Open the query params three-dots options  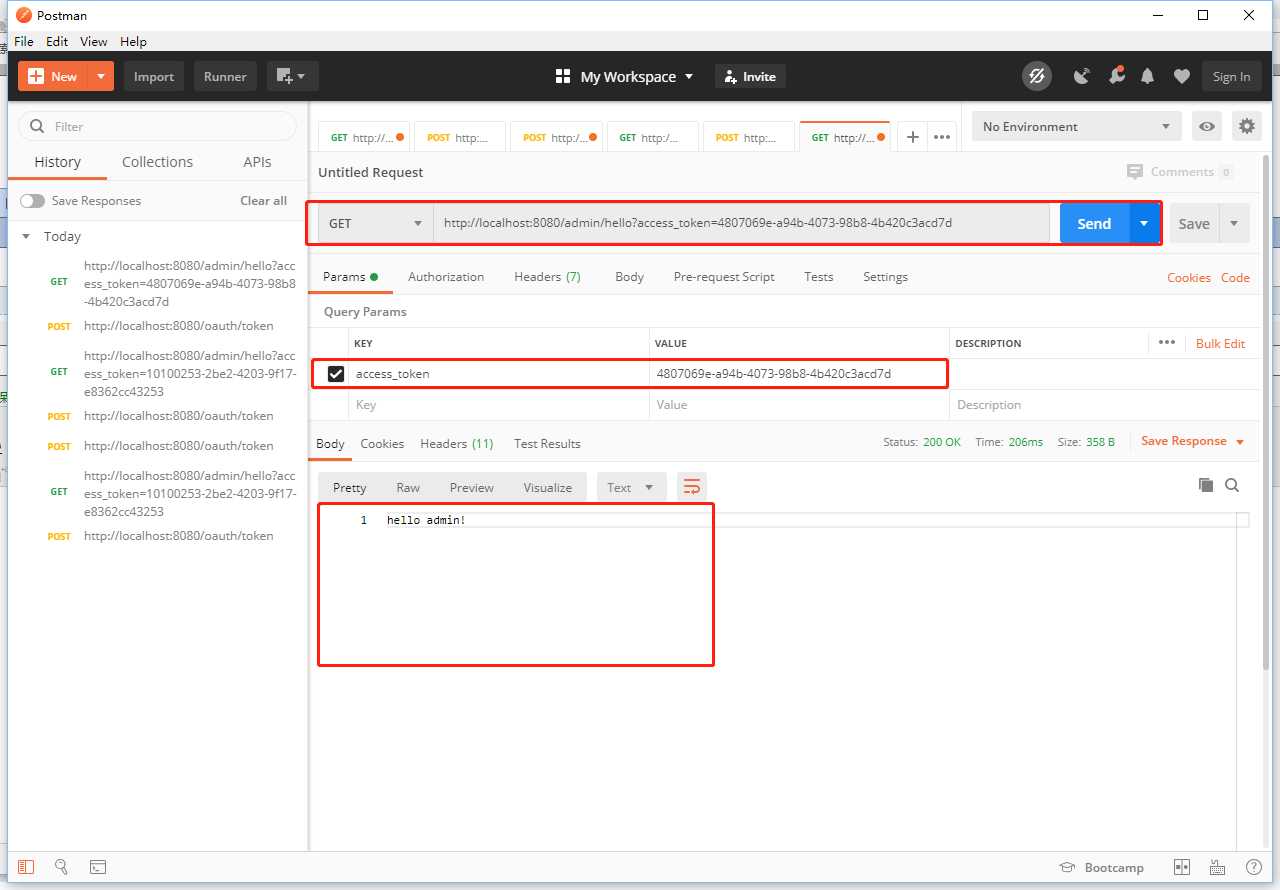click(1167, 342)
